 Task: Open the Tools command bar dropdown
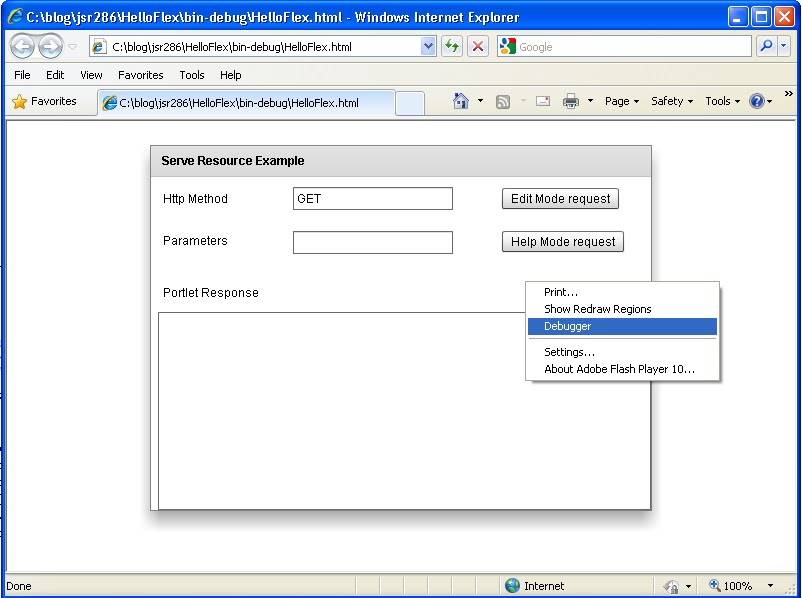pyautogui.click(x=723, y=101)
